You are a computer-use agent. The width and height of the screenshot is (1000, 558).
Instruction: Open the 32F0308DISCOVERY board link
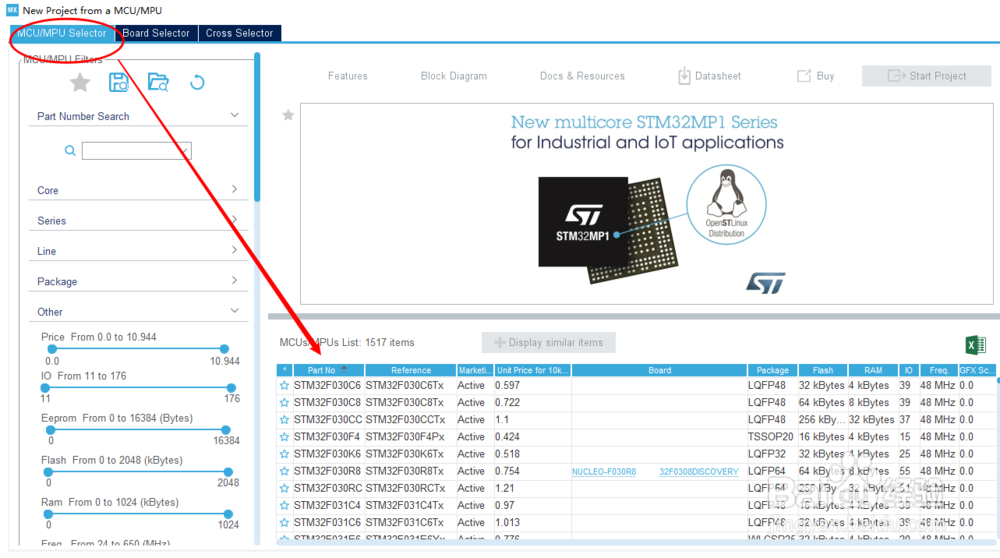tap(698, 472)
